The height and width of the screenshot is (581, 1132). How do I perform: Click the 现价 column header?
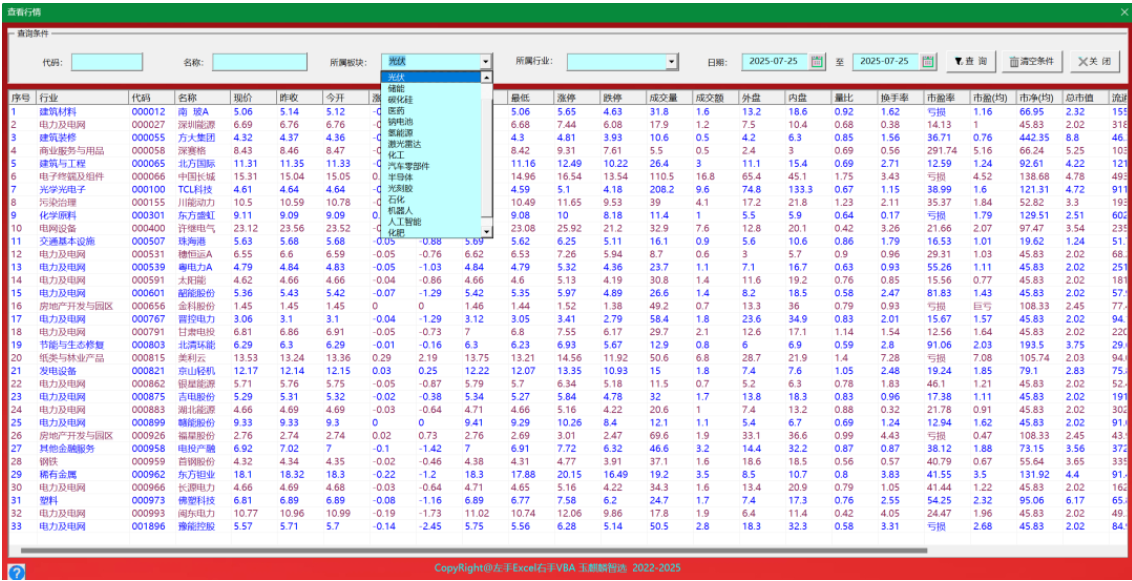click(253, 97)
